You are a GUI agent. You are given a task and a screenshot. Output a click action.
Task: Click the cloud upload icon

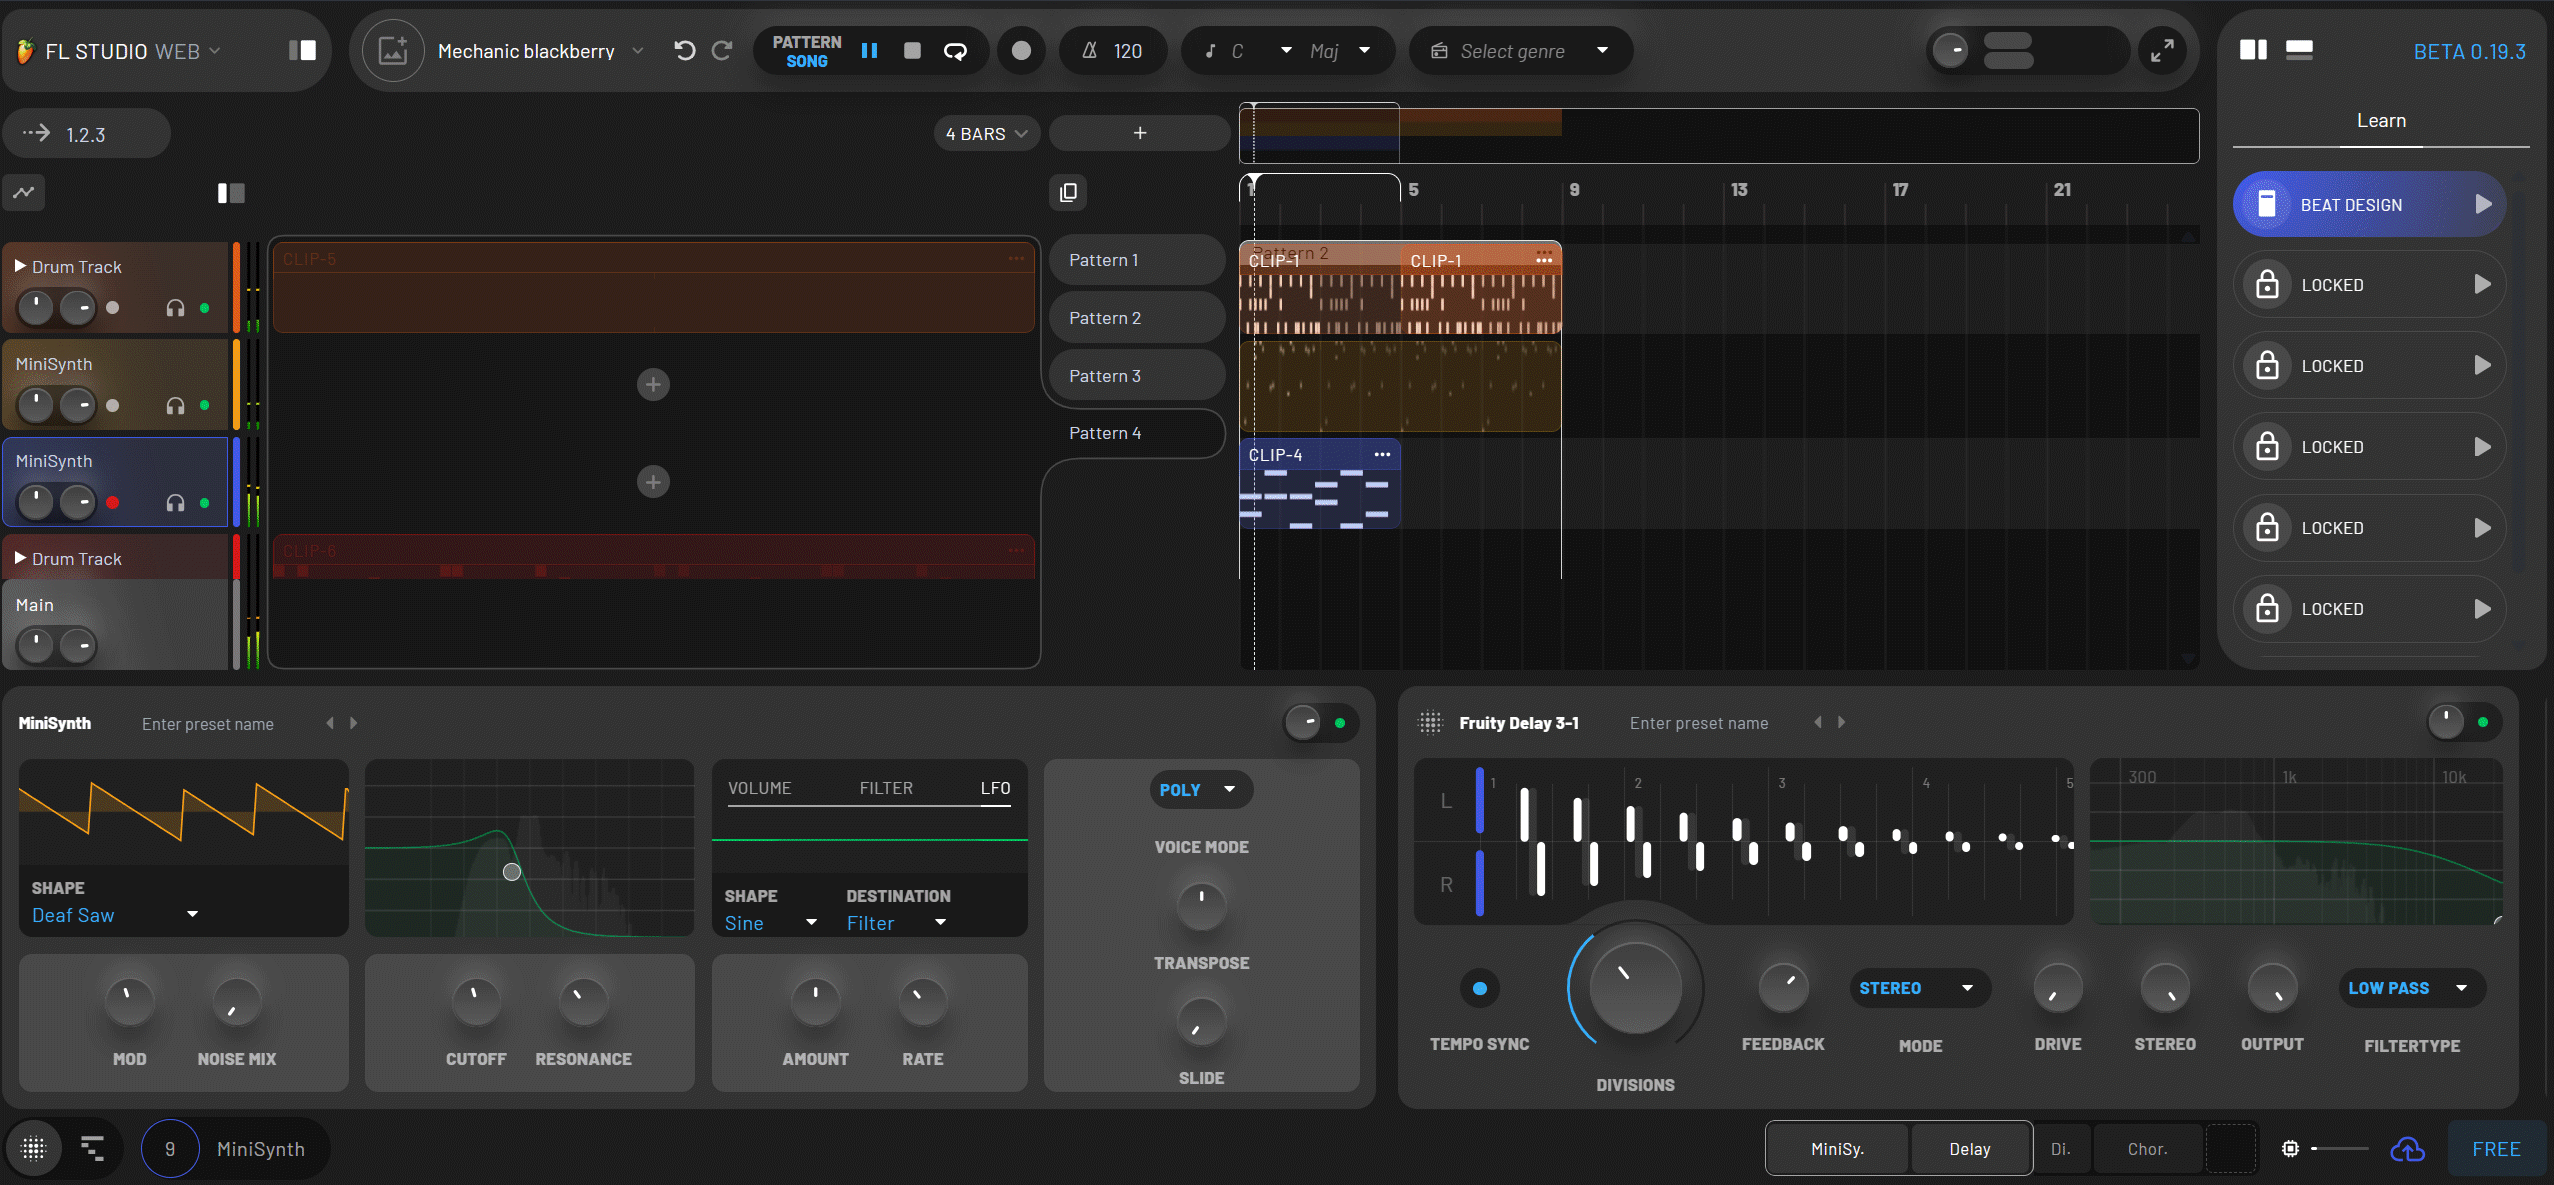click(x=2407, y=1149)
